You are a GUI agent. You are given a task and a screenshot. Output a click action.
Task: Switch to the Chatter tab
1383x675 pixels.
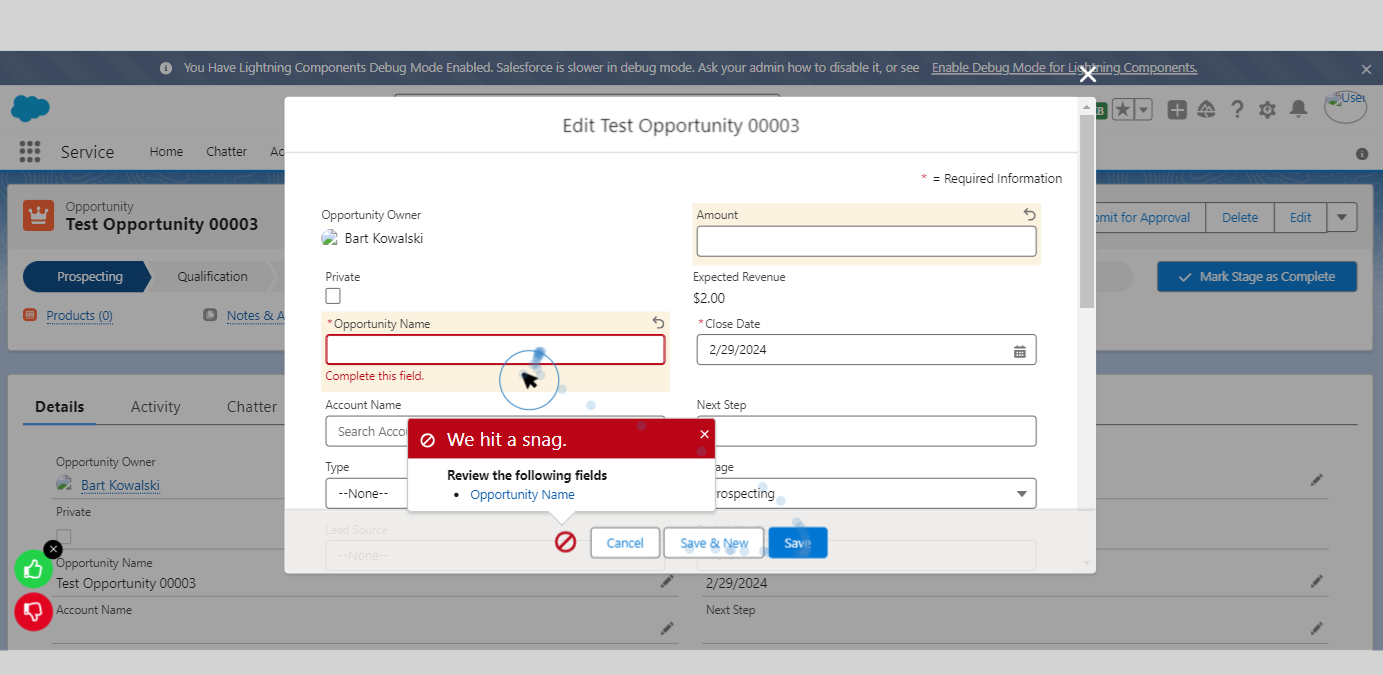click(251, 406)
